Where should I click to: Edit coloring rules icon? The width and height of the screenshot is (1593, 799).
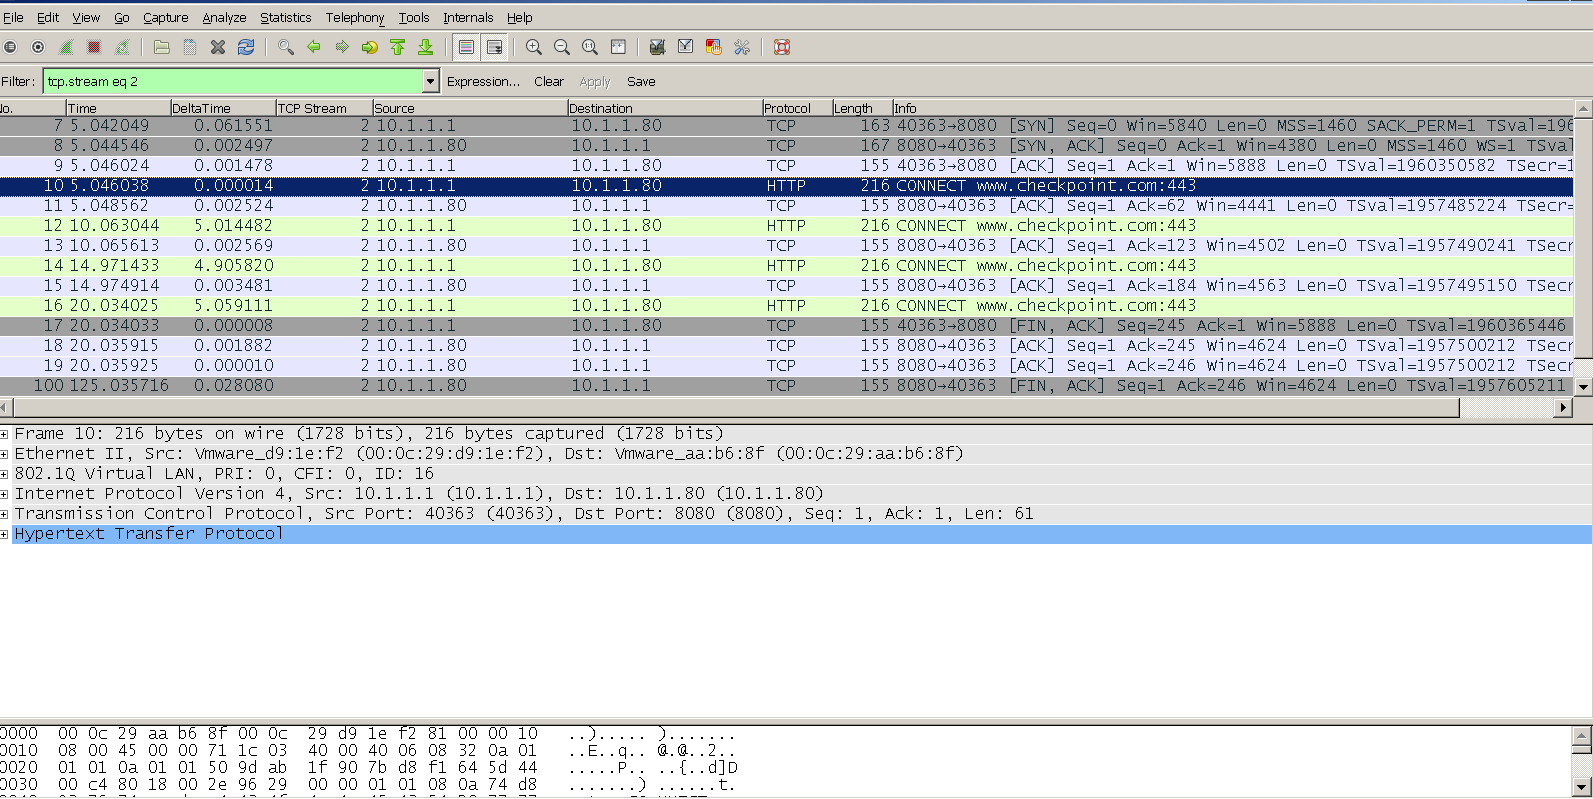[x=713, y=47]
